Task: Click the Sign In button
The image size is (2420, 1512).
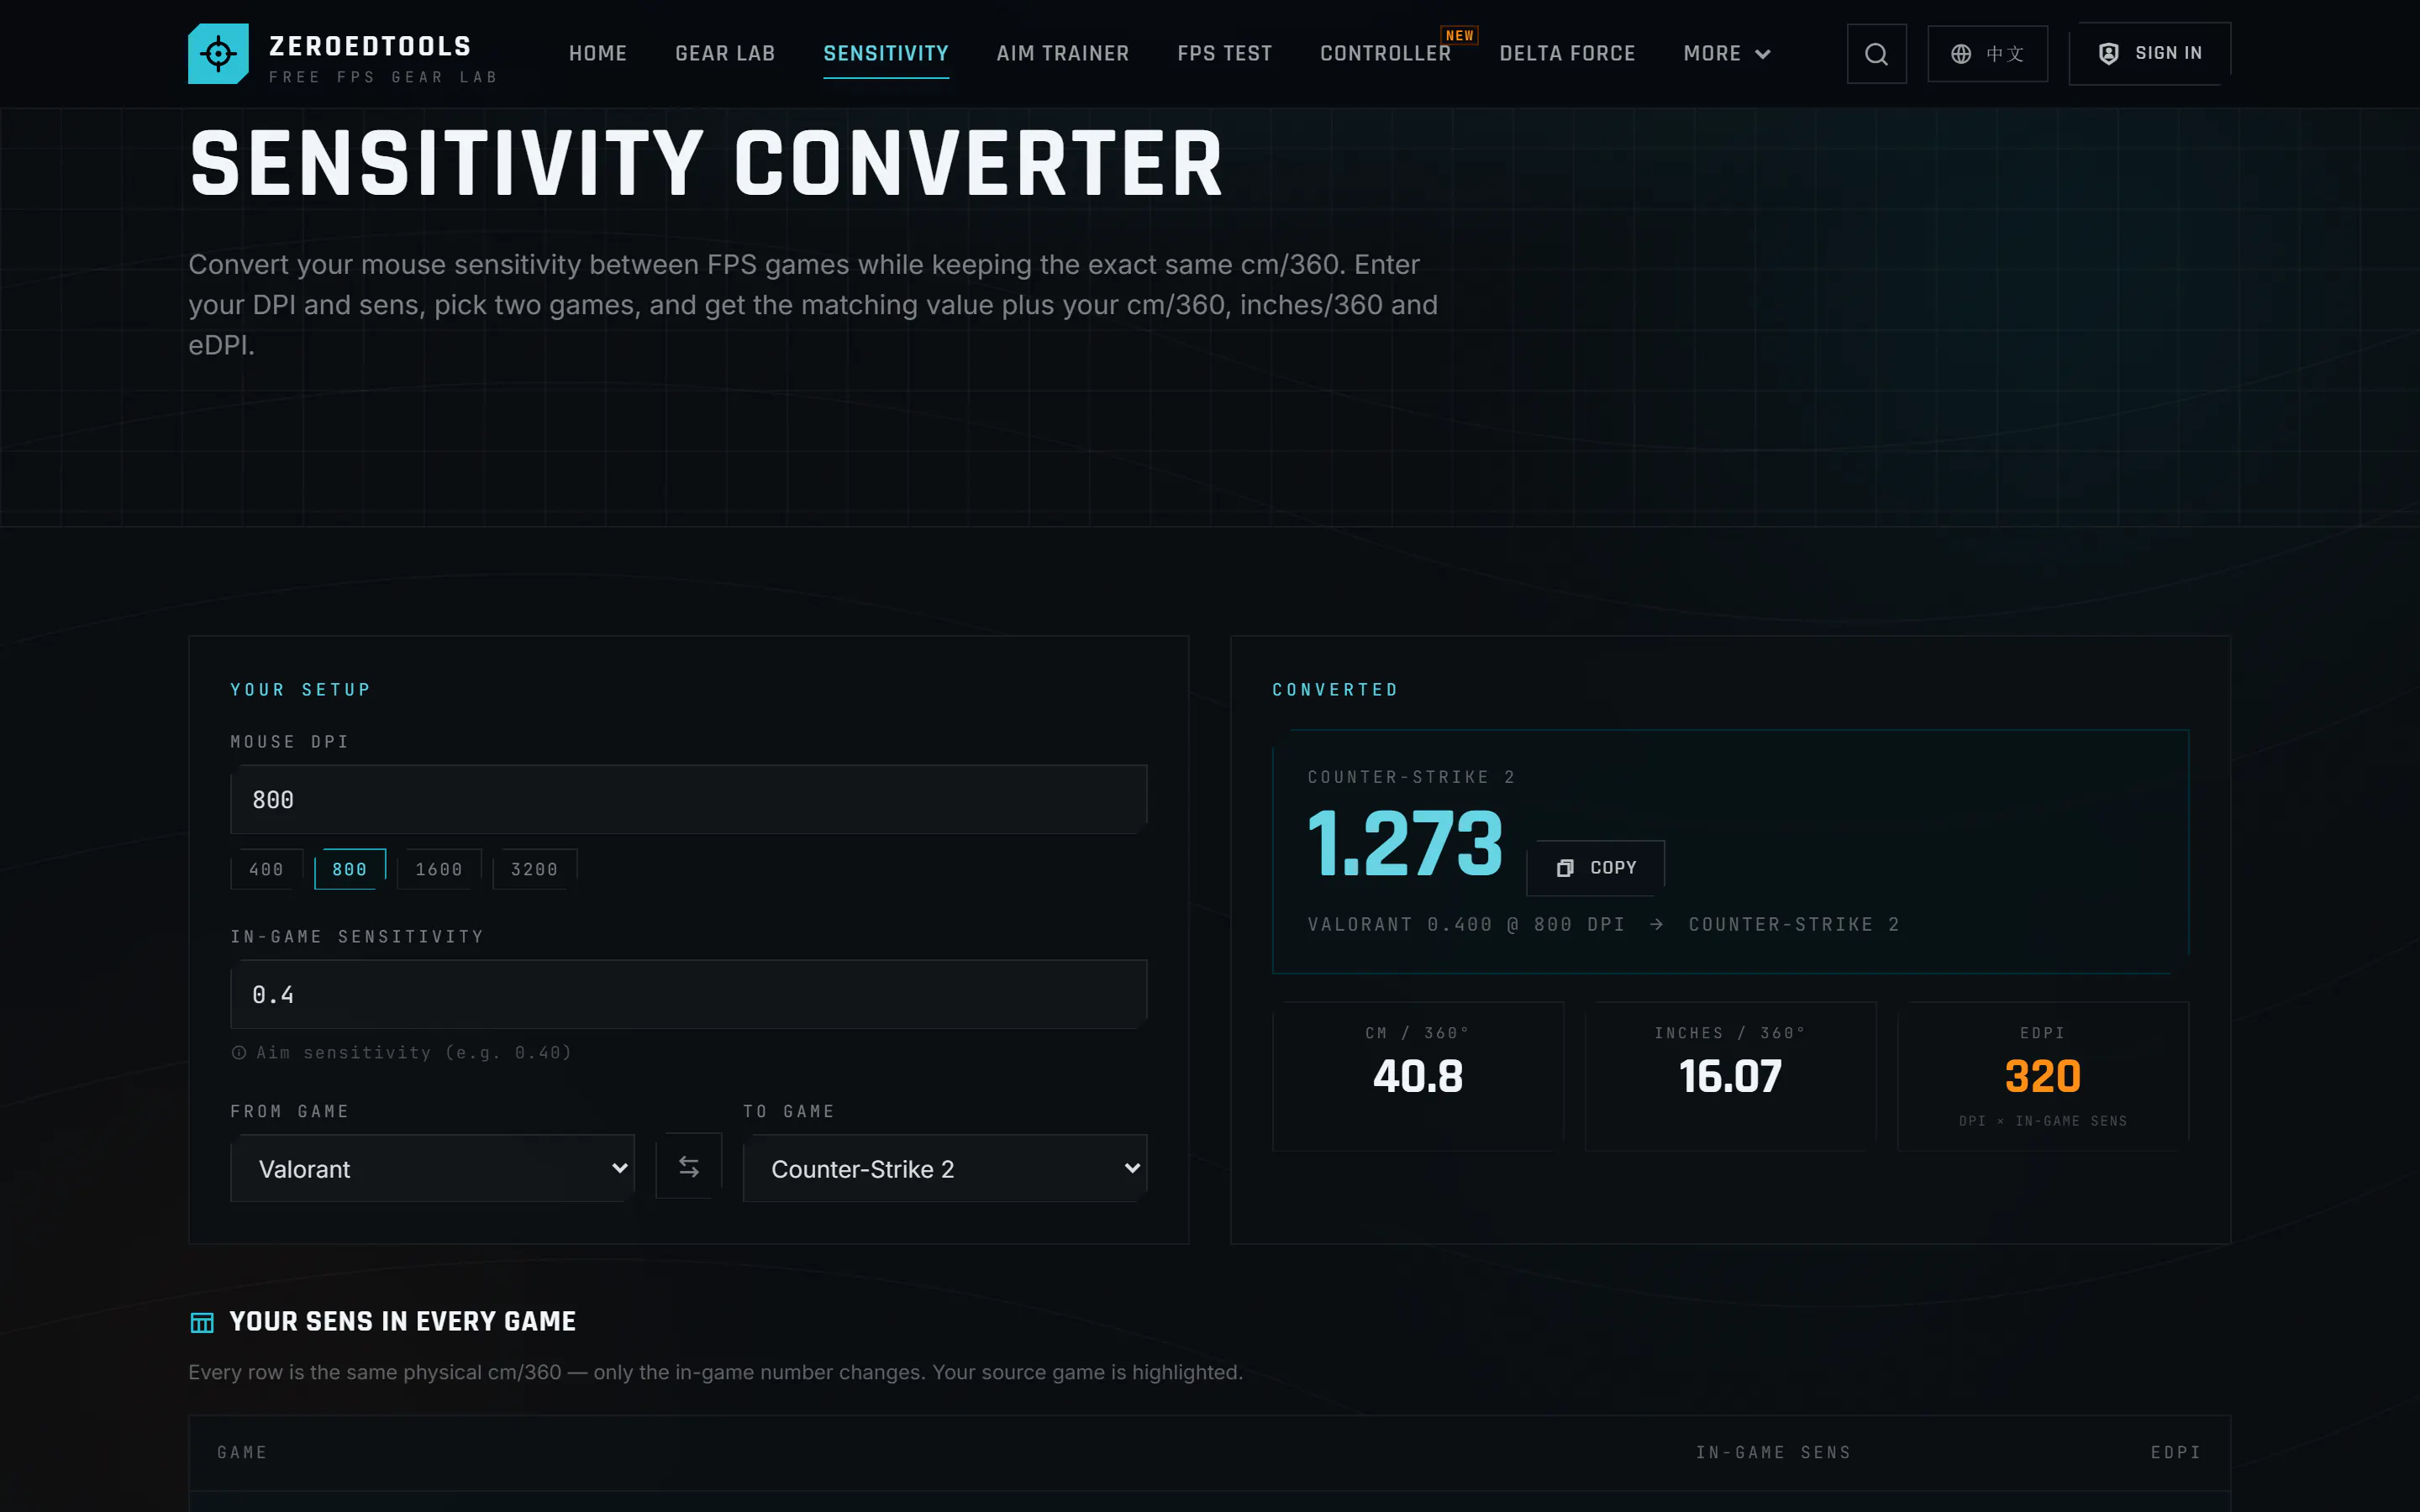Action: coord(2149,54)
